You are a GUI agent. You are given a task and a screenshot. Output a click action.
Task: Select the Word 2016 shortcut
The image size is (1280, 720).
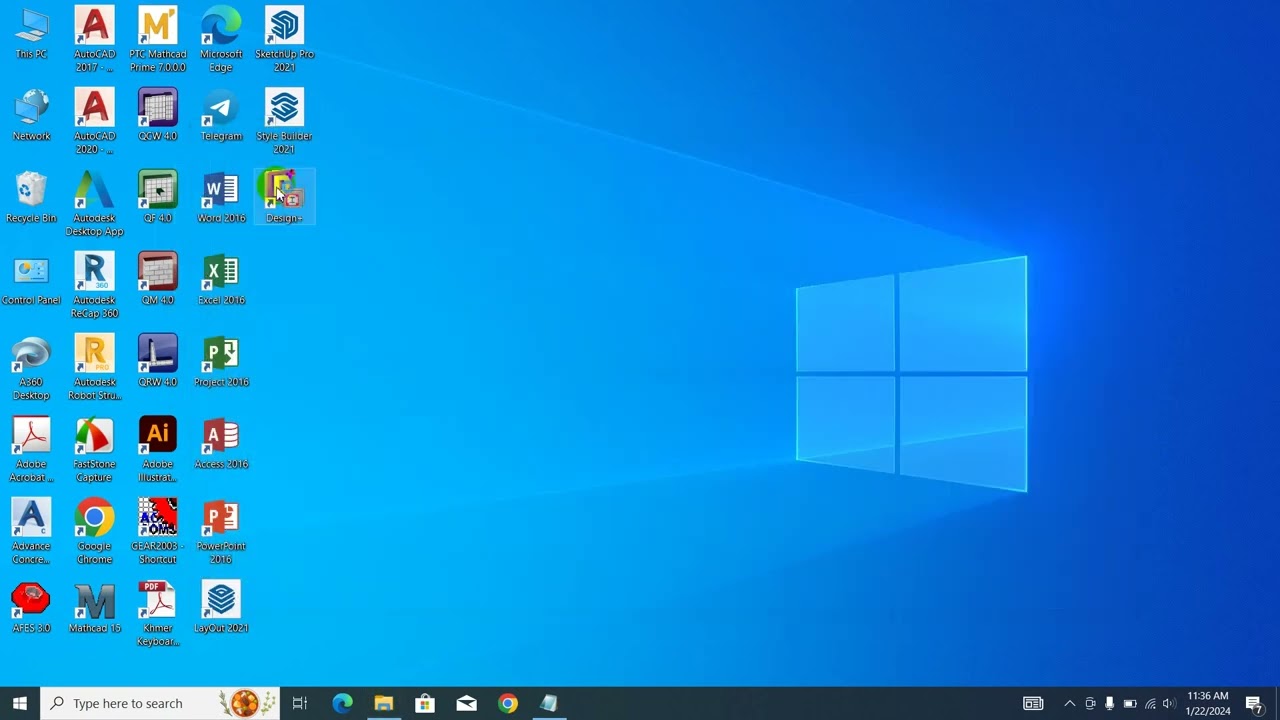pyautogui.click(x=221, y=198)
